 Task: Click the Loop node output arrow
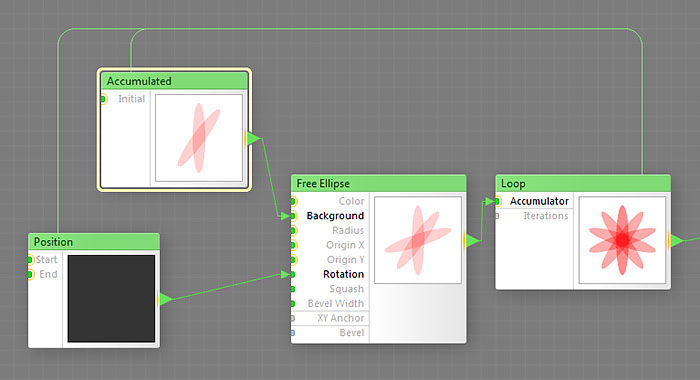point(676,240)
